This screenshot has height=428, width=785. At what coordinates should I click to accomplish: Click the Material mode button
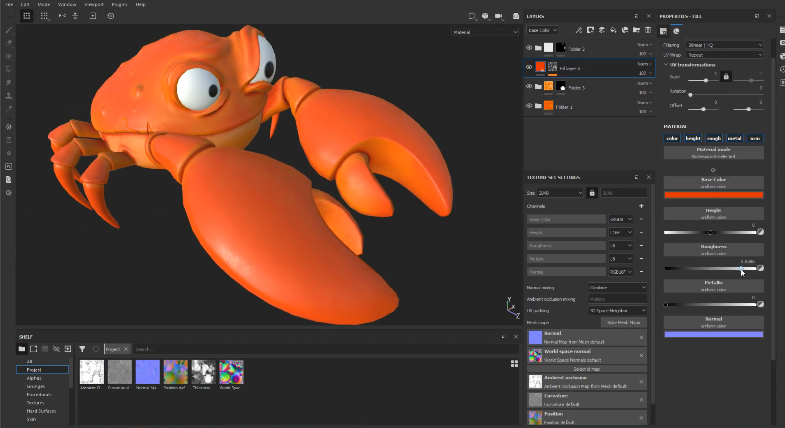click(713, 153)
